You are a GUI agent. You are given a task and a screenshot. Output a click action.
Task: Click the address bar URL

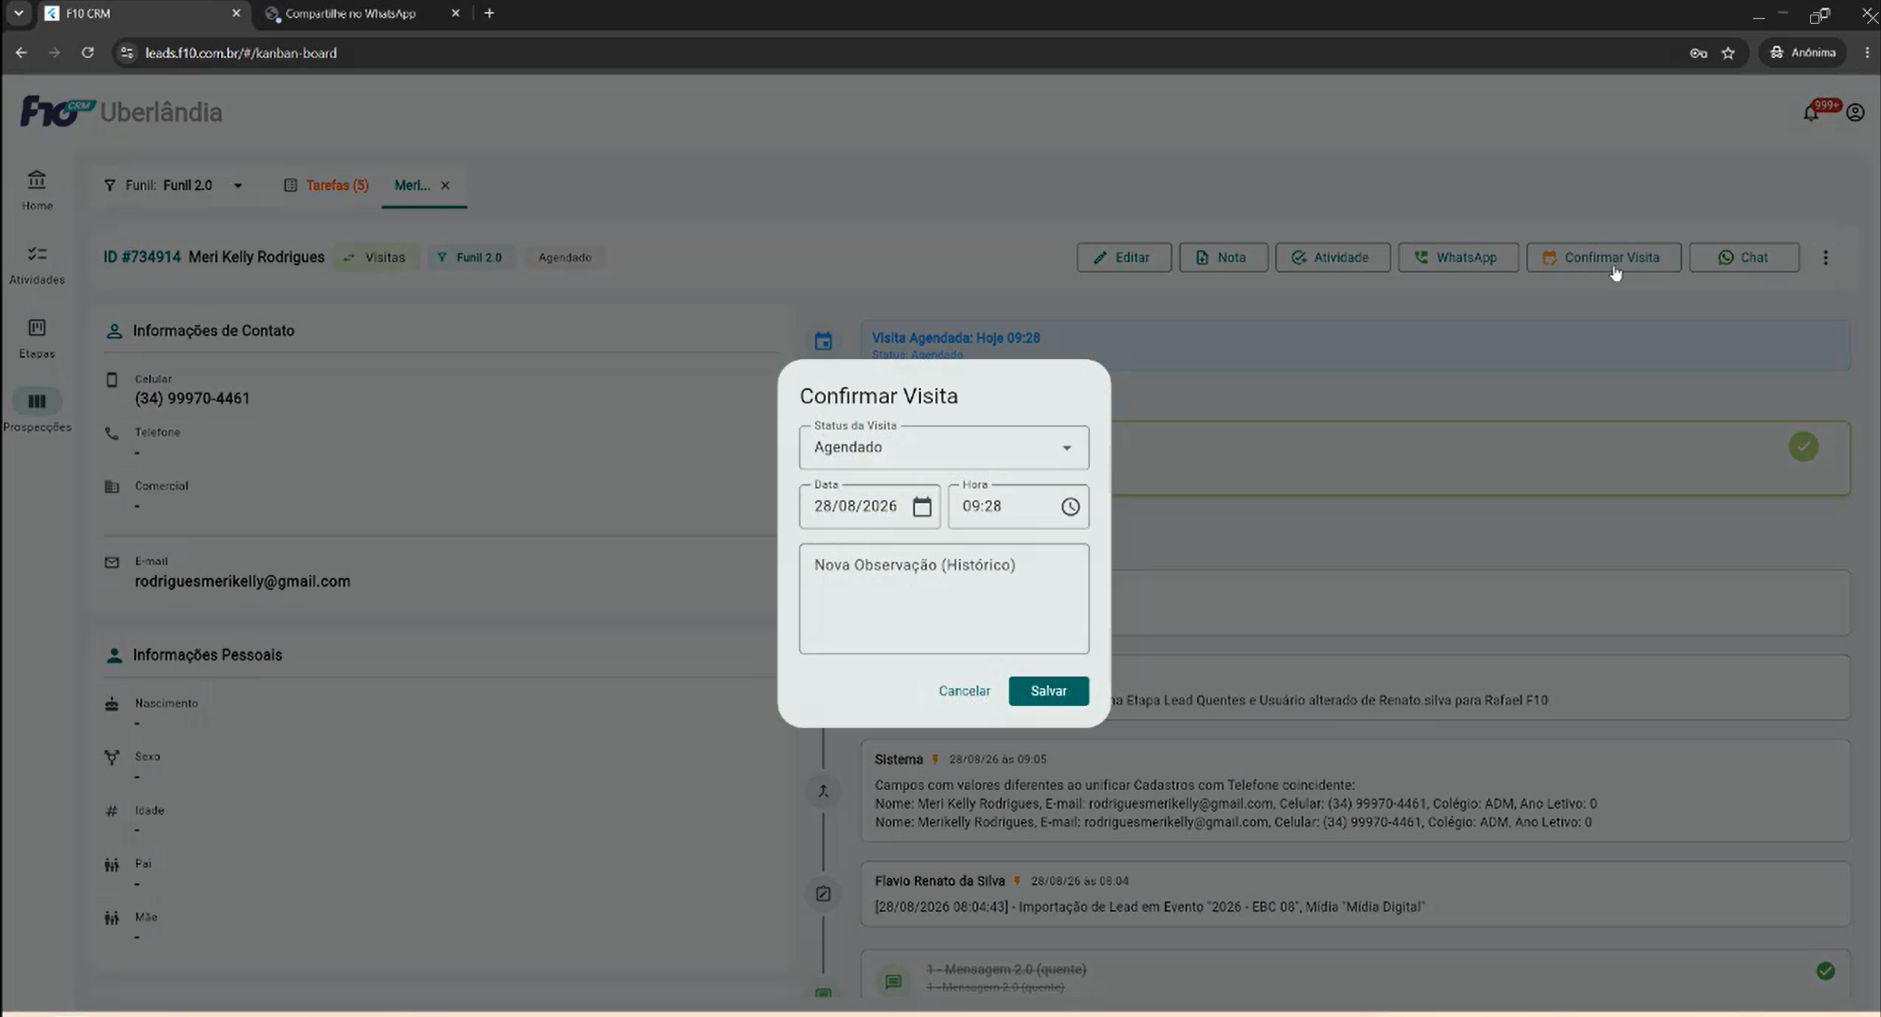241,53
